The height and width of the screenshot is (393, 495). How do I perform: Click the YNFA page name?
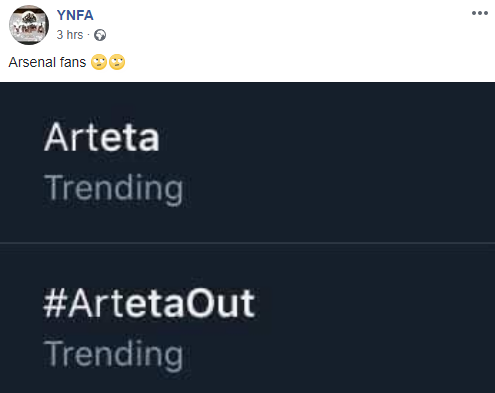pos(75,15)
